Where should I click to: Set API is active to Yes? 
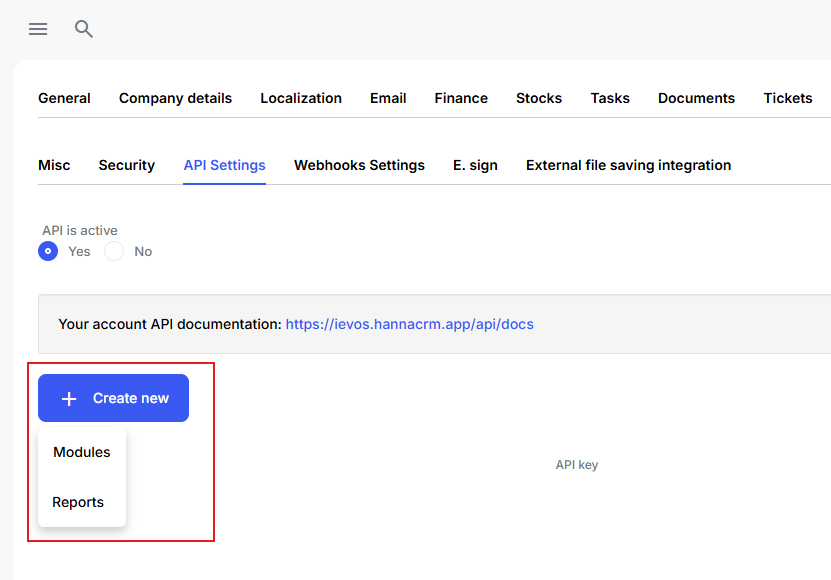48,251
